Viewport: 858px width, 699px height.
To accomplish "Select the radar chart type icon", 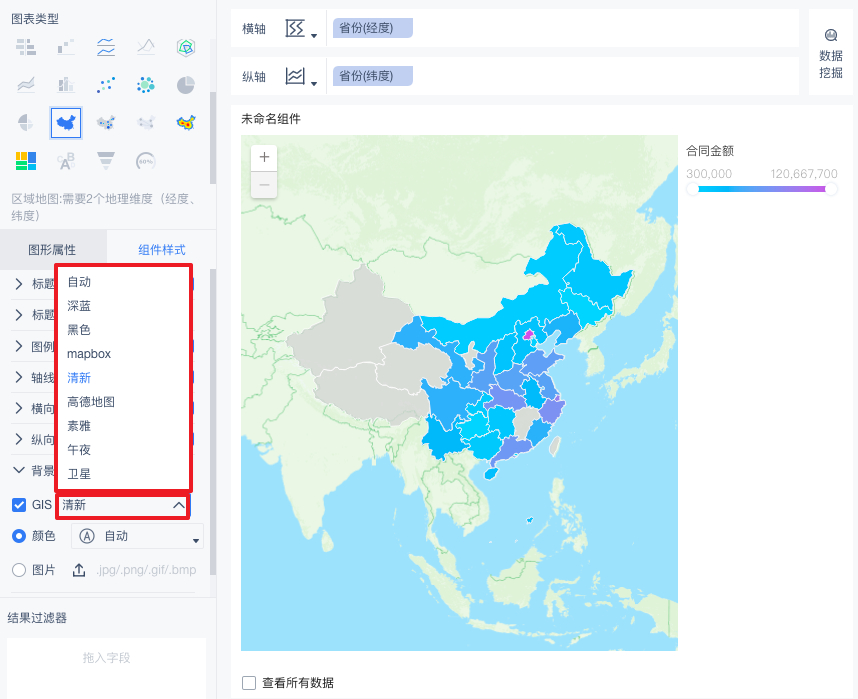I will click(x=186, y=48).
